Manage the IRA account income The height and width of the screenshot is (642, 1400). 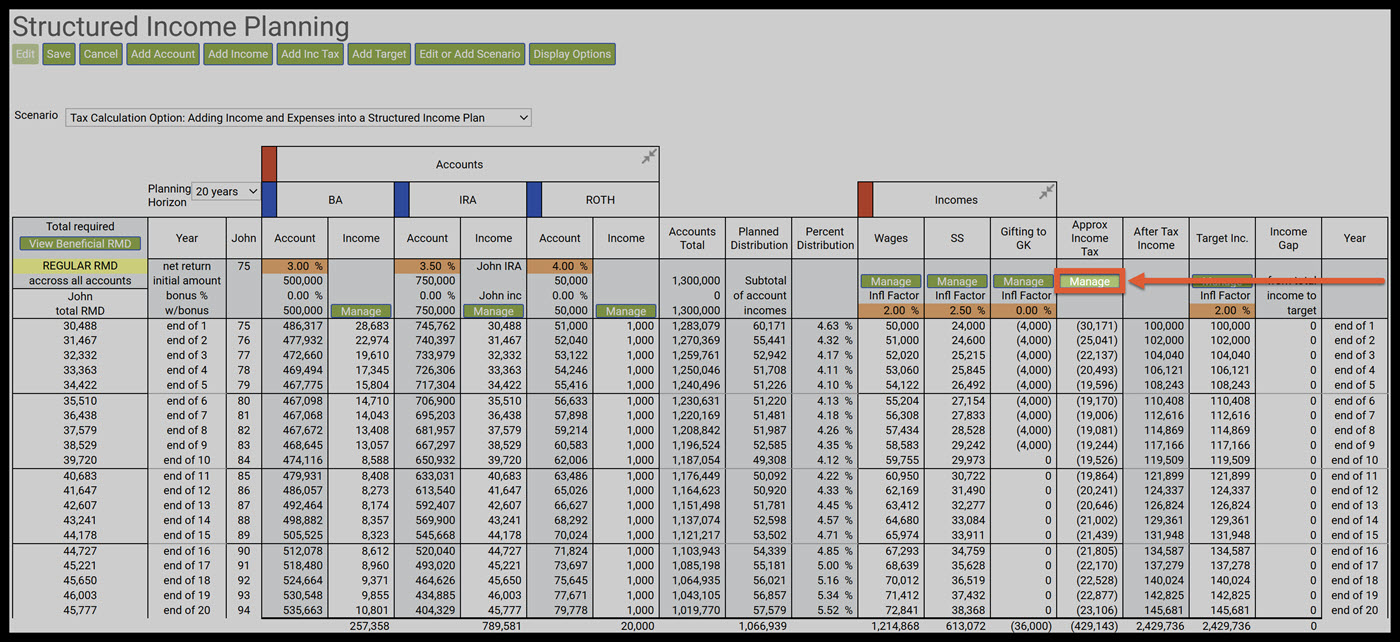493,312
